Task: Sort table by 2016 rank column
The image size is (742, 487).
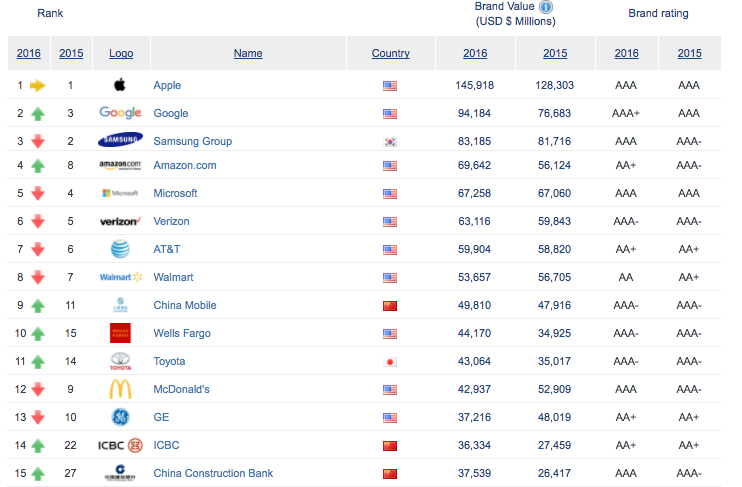Action: (29, 53)
